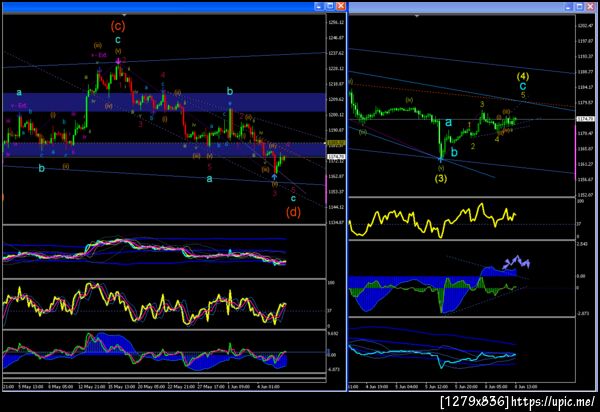This screenshot has height=412, width=600.
Task: Click cyan c label above red (d)
Action: 293,199
